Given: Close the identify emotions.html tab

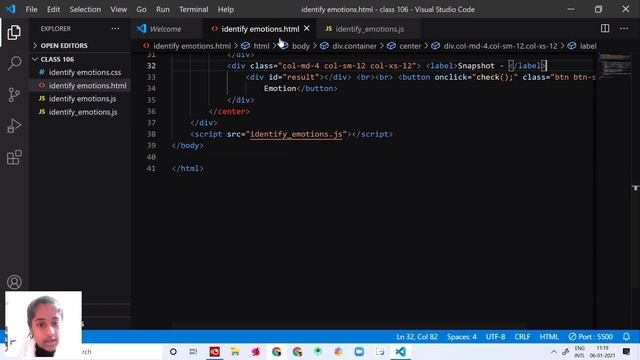Looking at the screenshot, I should click(307, 29).
